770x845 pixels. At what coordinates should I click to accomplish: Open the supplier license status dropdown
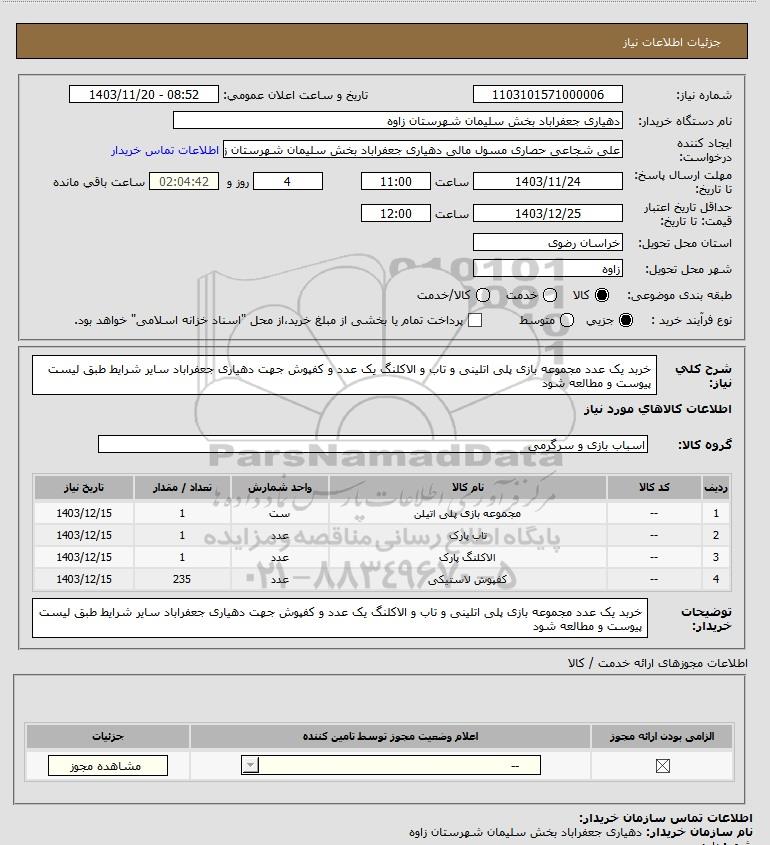click(x=391, y=765)
